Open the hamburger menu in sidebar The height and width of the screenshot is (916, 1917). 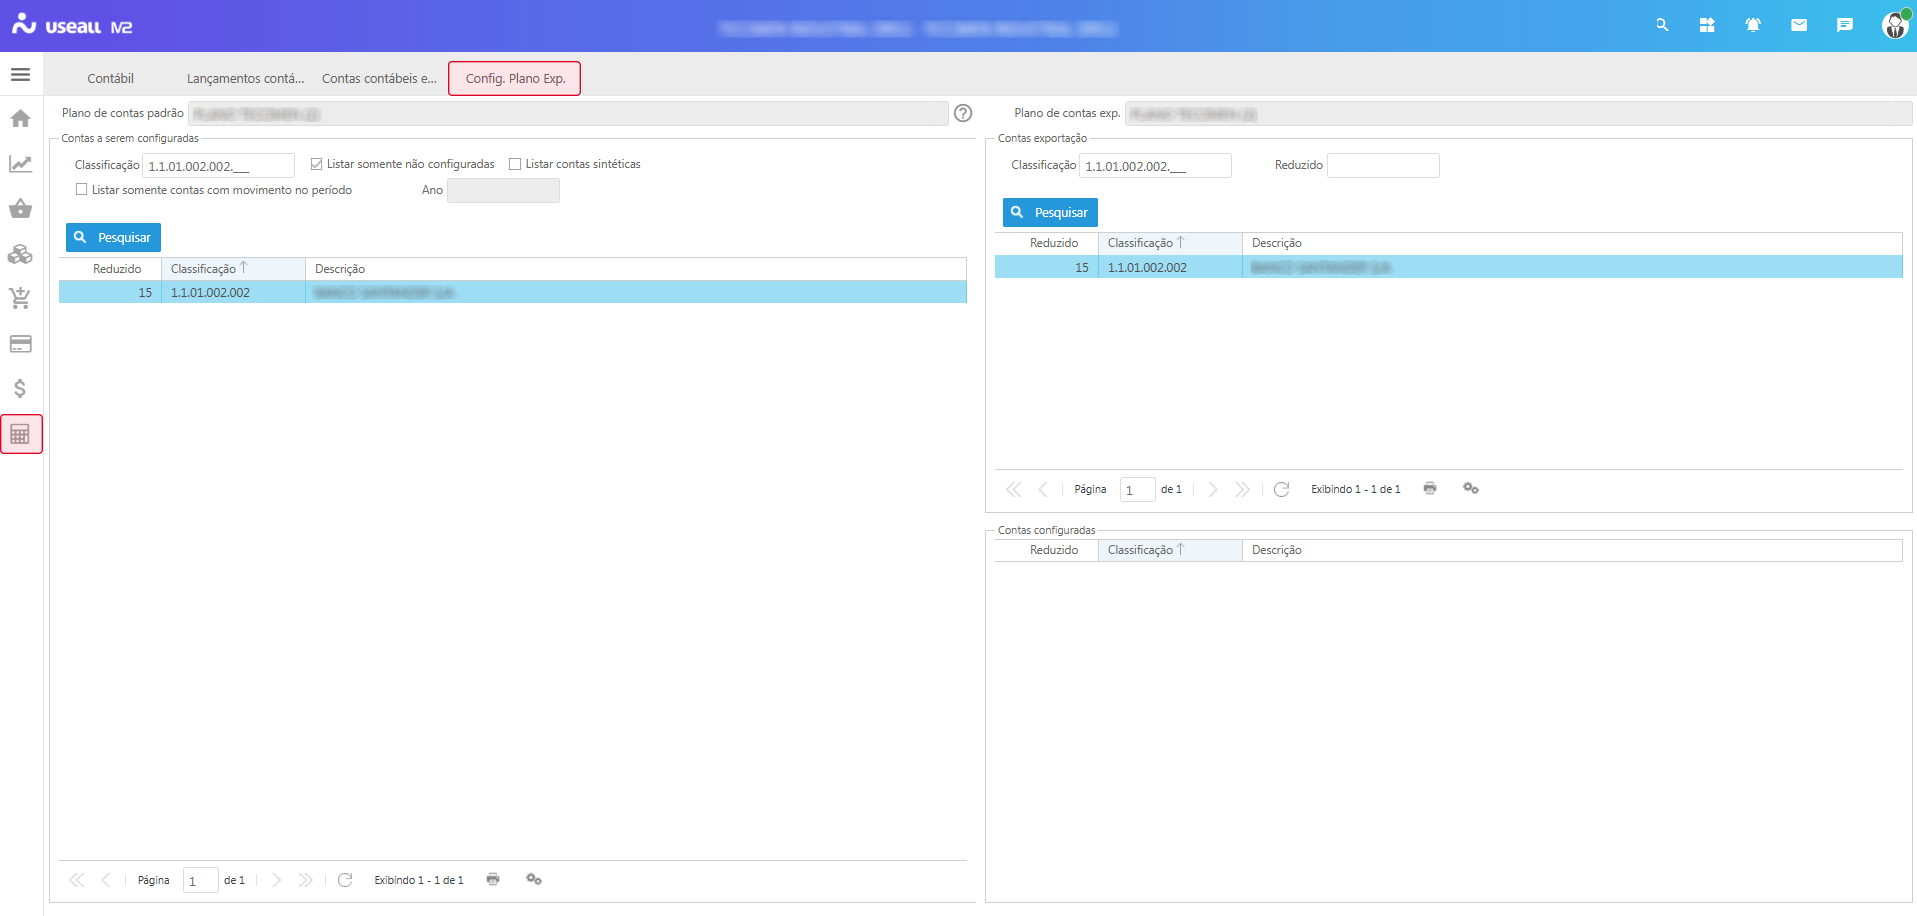click(x=20, y=75)
